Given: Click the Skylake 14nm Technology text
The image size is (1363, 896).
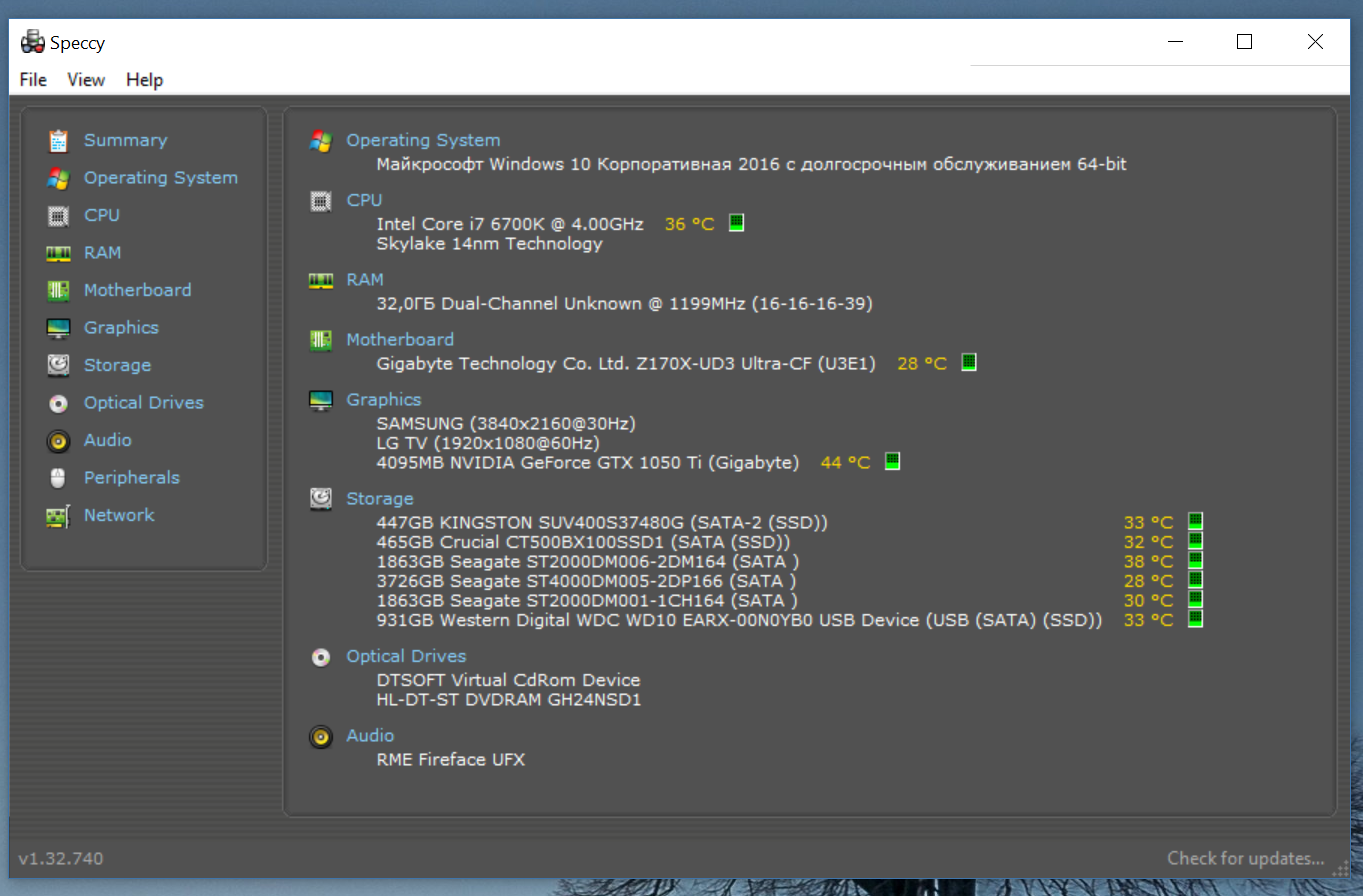Looking at the screenshot, I should (x=490, y=244).
